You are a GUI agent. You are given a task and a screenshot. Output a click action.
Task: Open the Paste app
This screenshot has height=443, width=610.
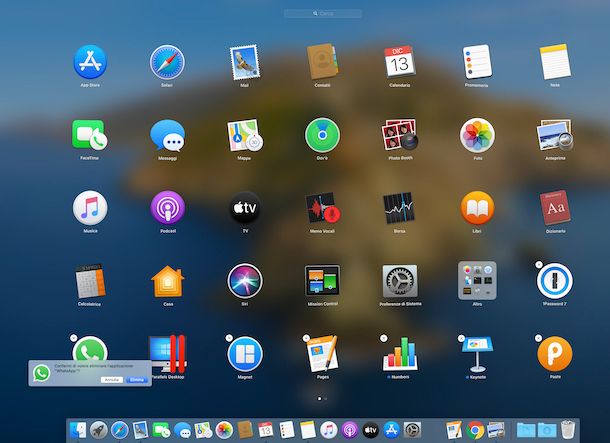point(555,354)
